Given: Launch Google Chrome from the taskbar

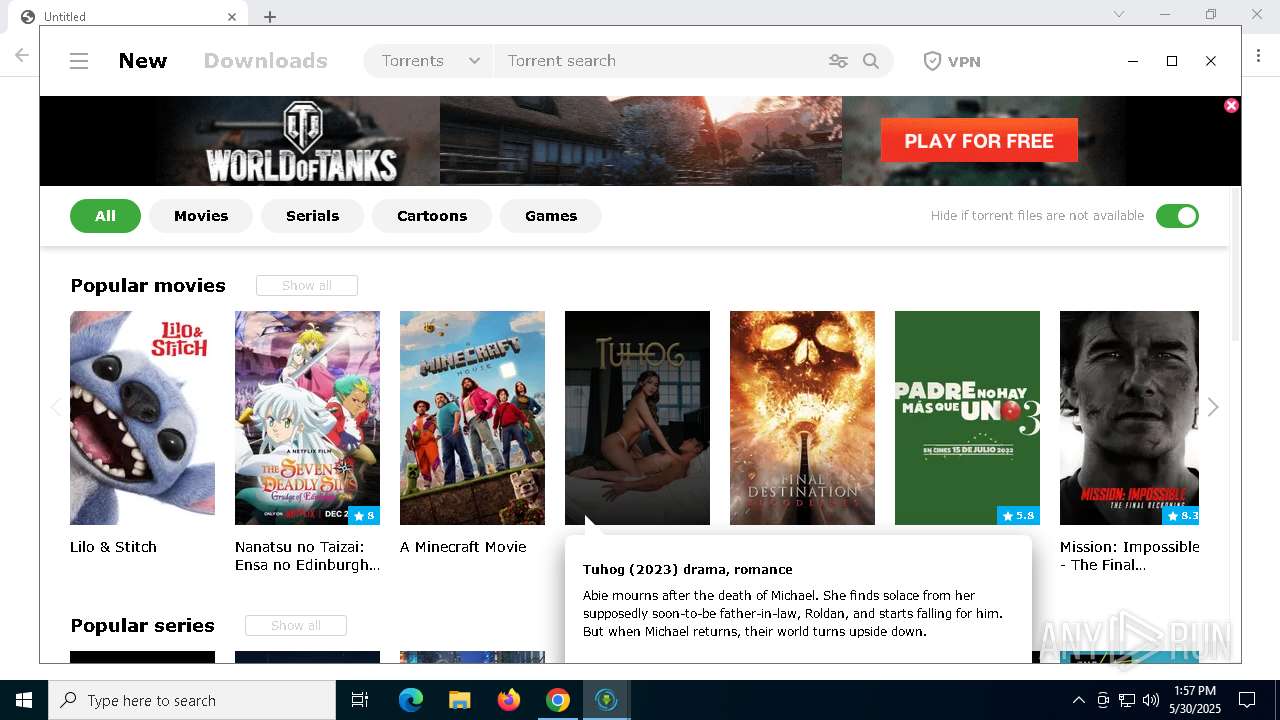Looking at the screenshot, I should (558, 700).
